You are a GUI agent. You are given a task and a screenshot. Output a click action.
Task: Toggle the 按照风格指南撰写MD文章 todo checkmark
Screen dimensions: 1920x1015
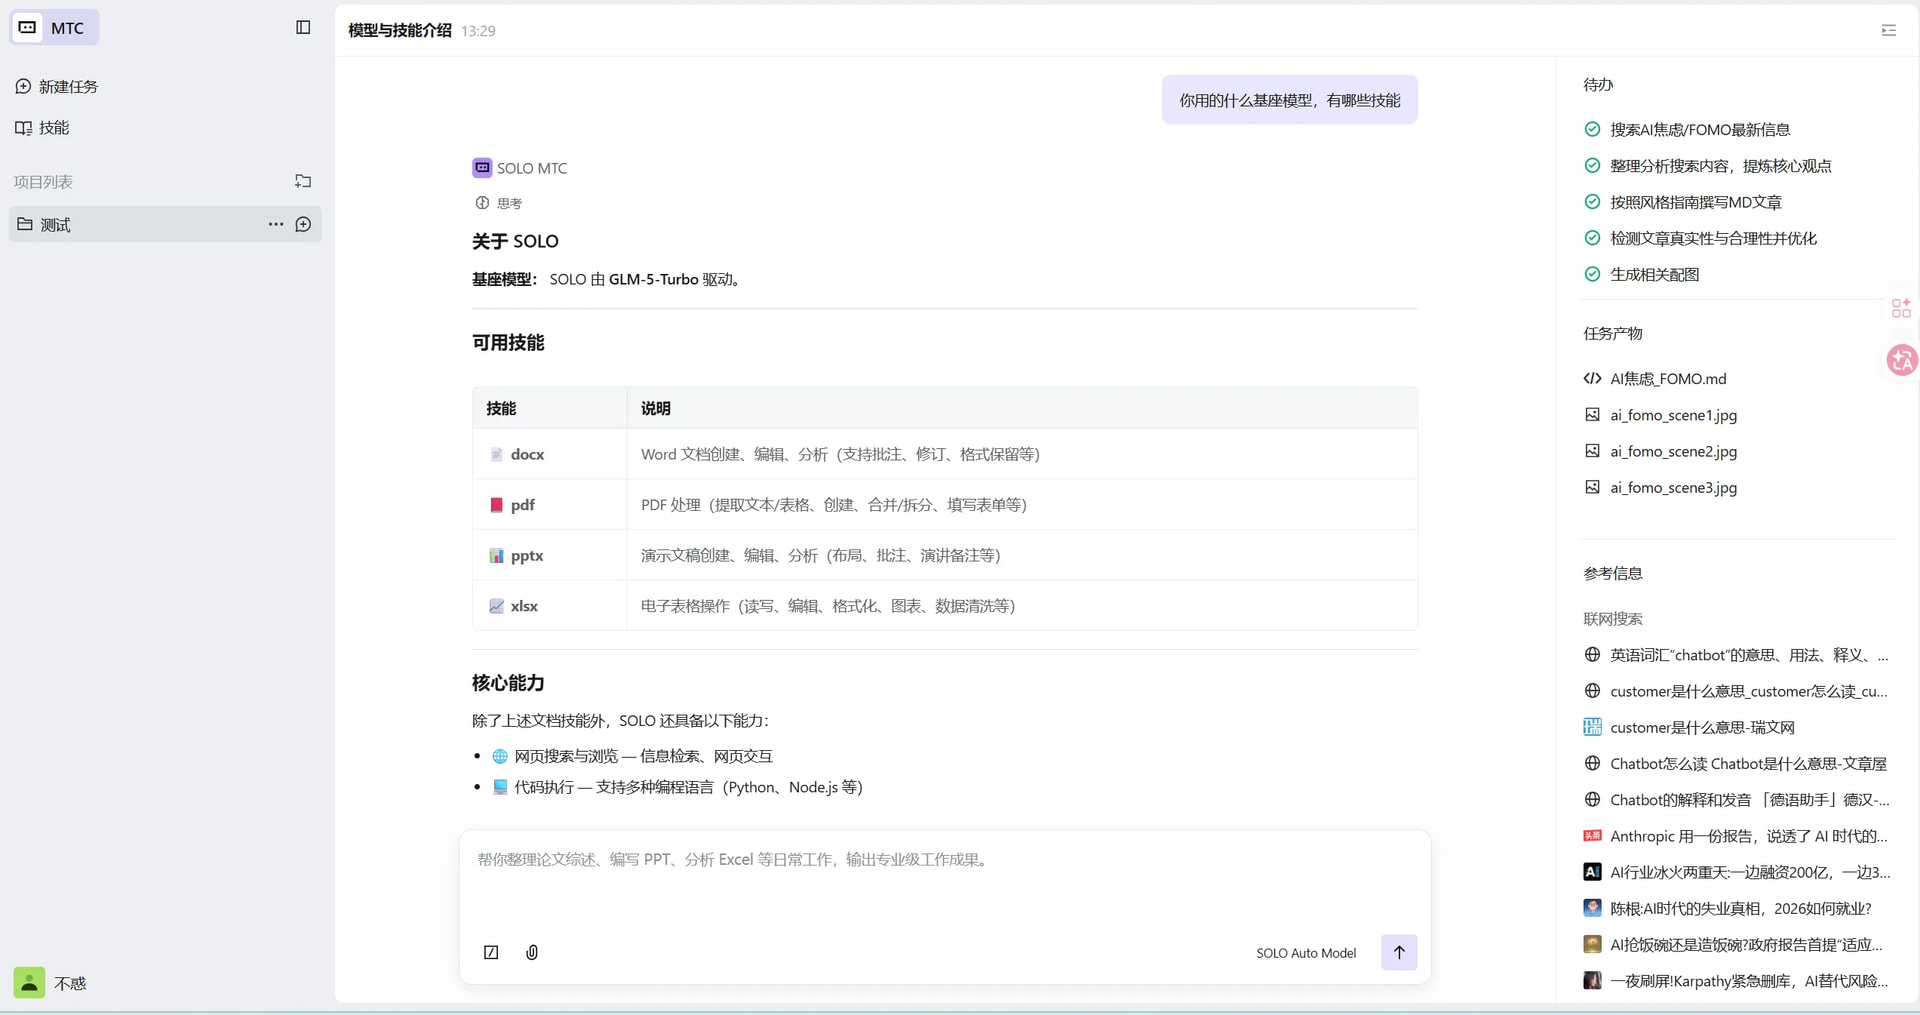click(x=1592, y=202)
